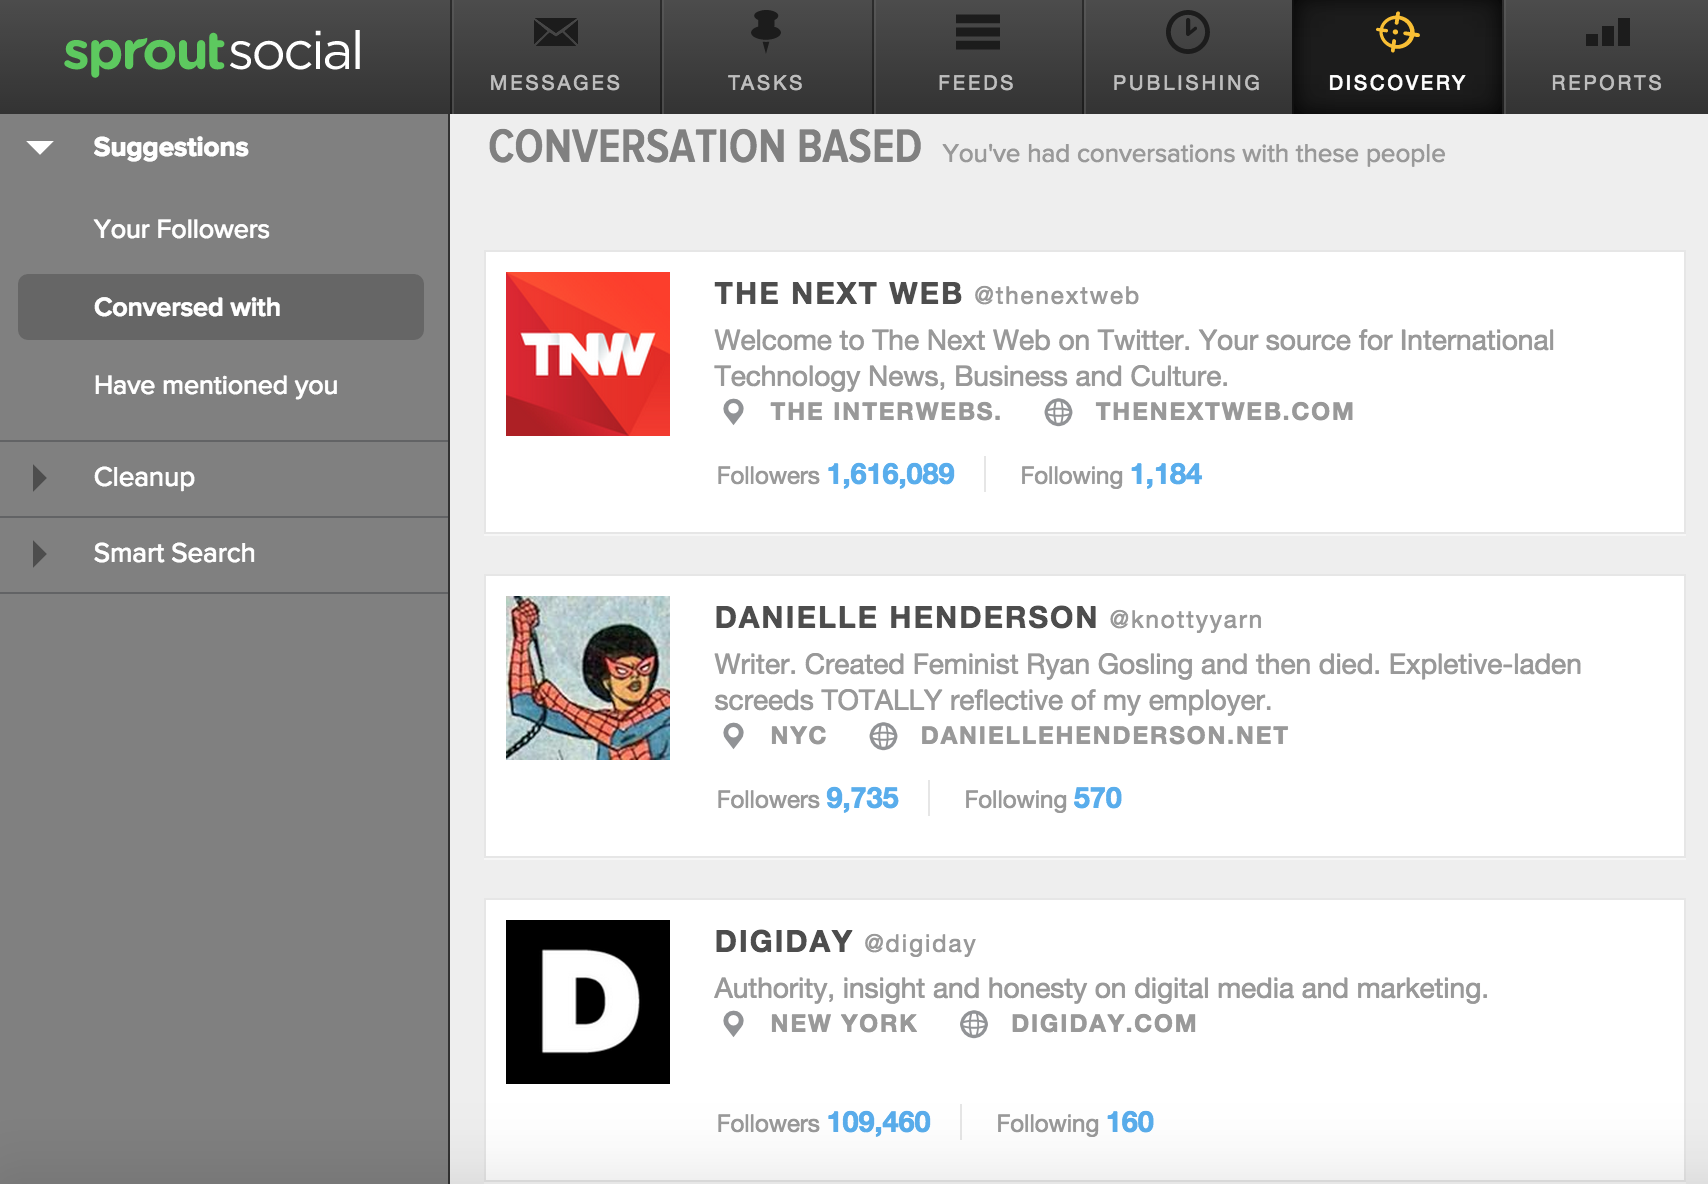Click the Publishing clock icon
1708x1184 pixels.
1187,32
